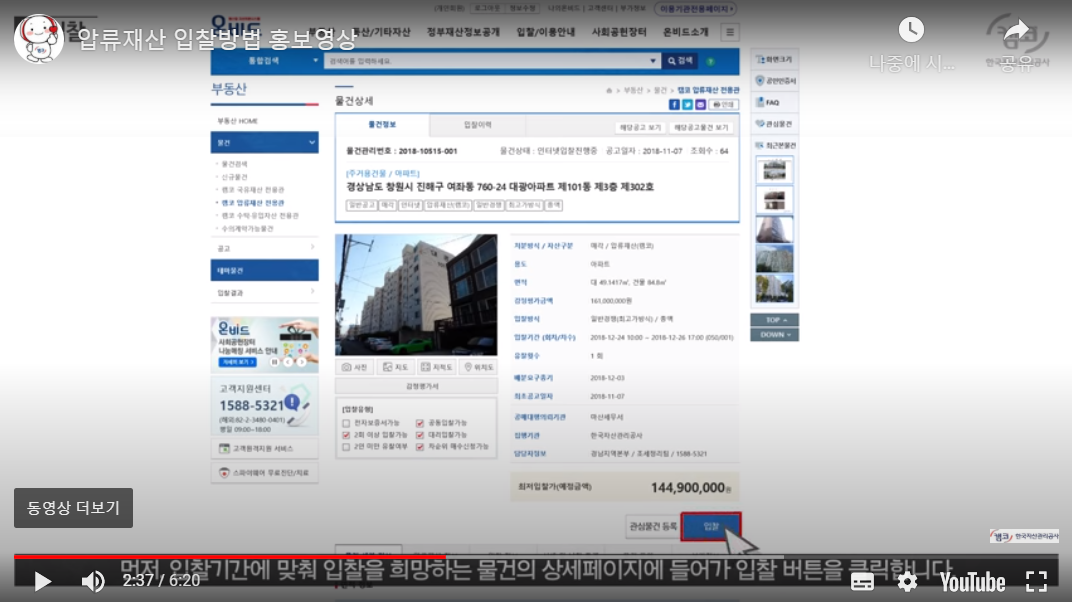Image resolution: width=1072 pixels, height=602 pixels.
Task: Collapse the 물건 sidebar section
Action: (x=264, y=142)
